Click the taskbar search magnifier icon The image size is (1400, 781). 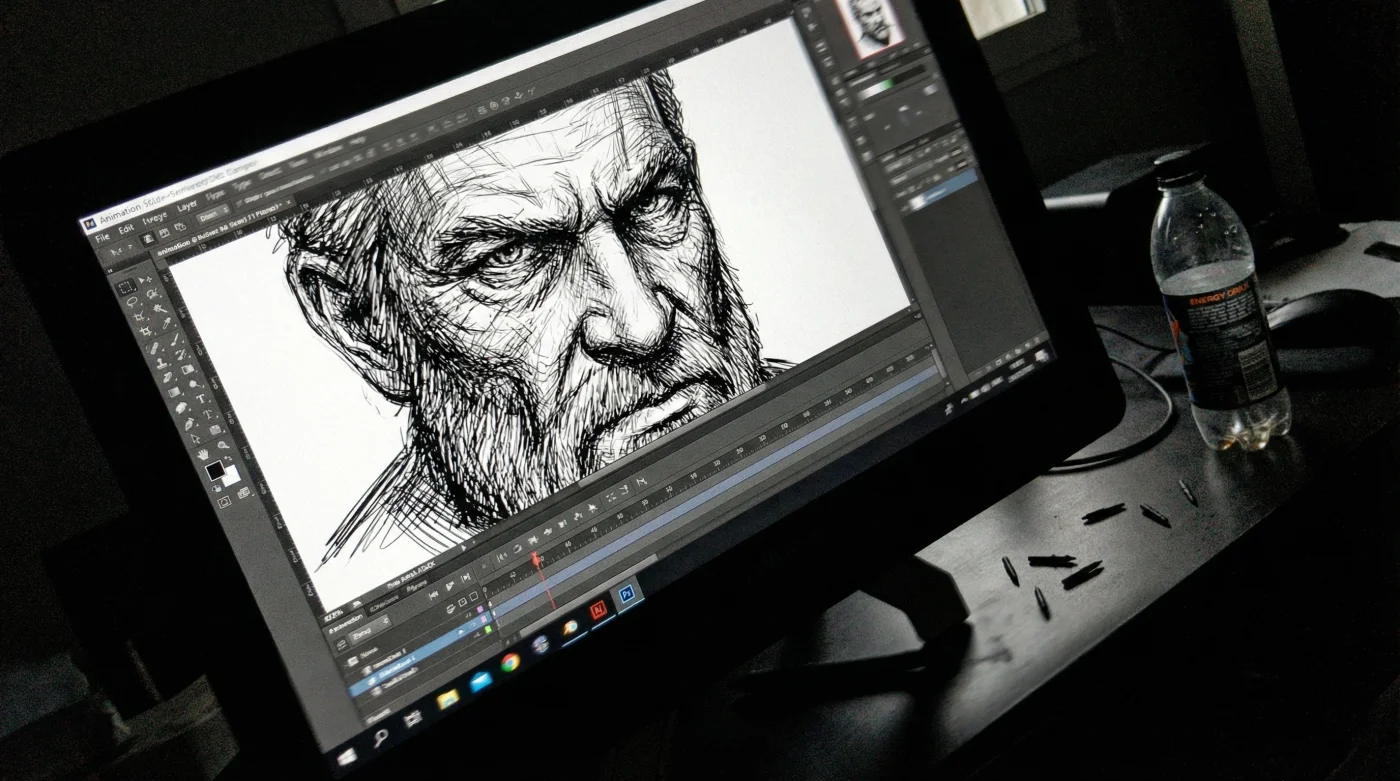point(380,738)
